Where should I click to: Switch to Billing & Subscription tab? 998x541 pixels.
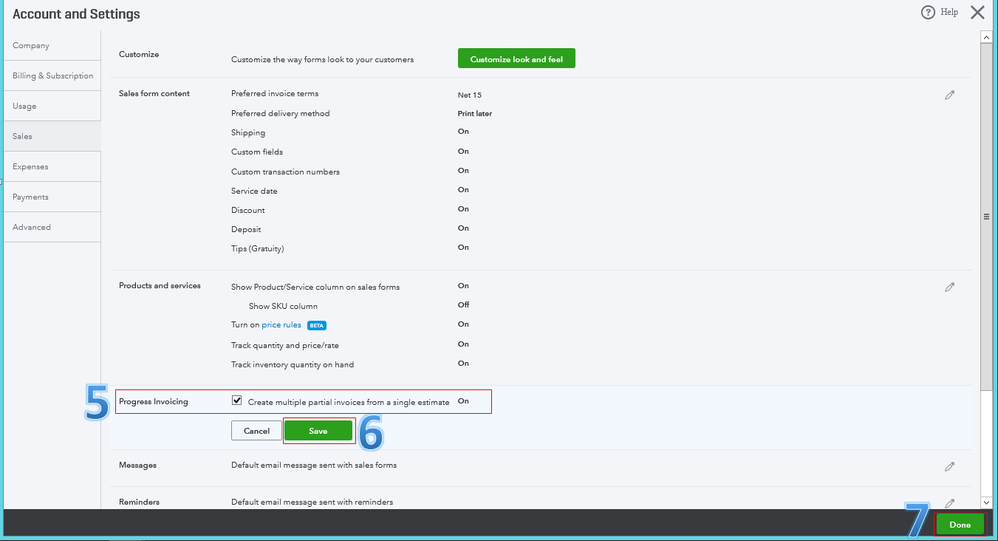(52, 76)
